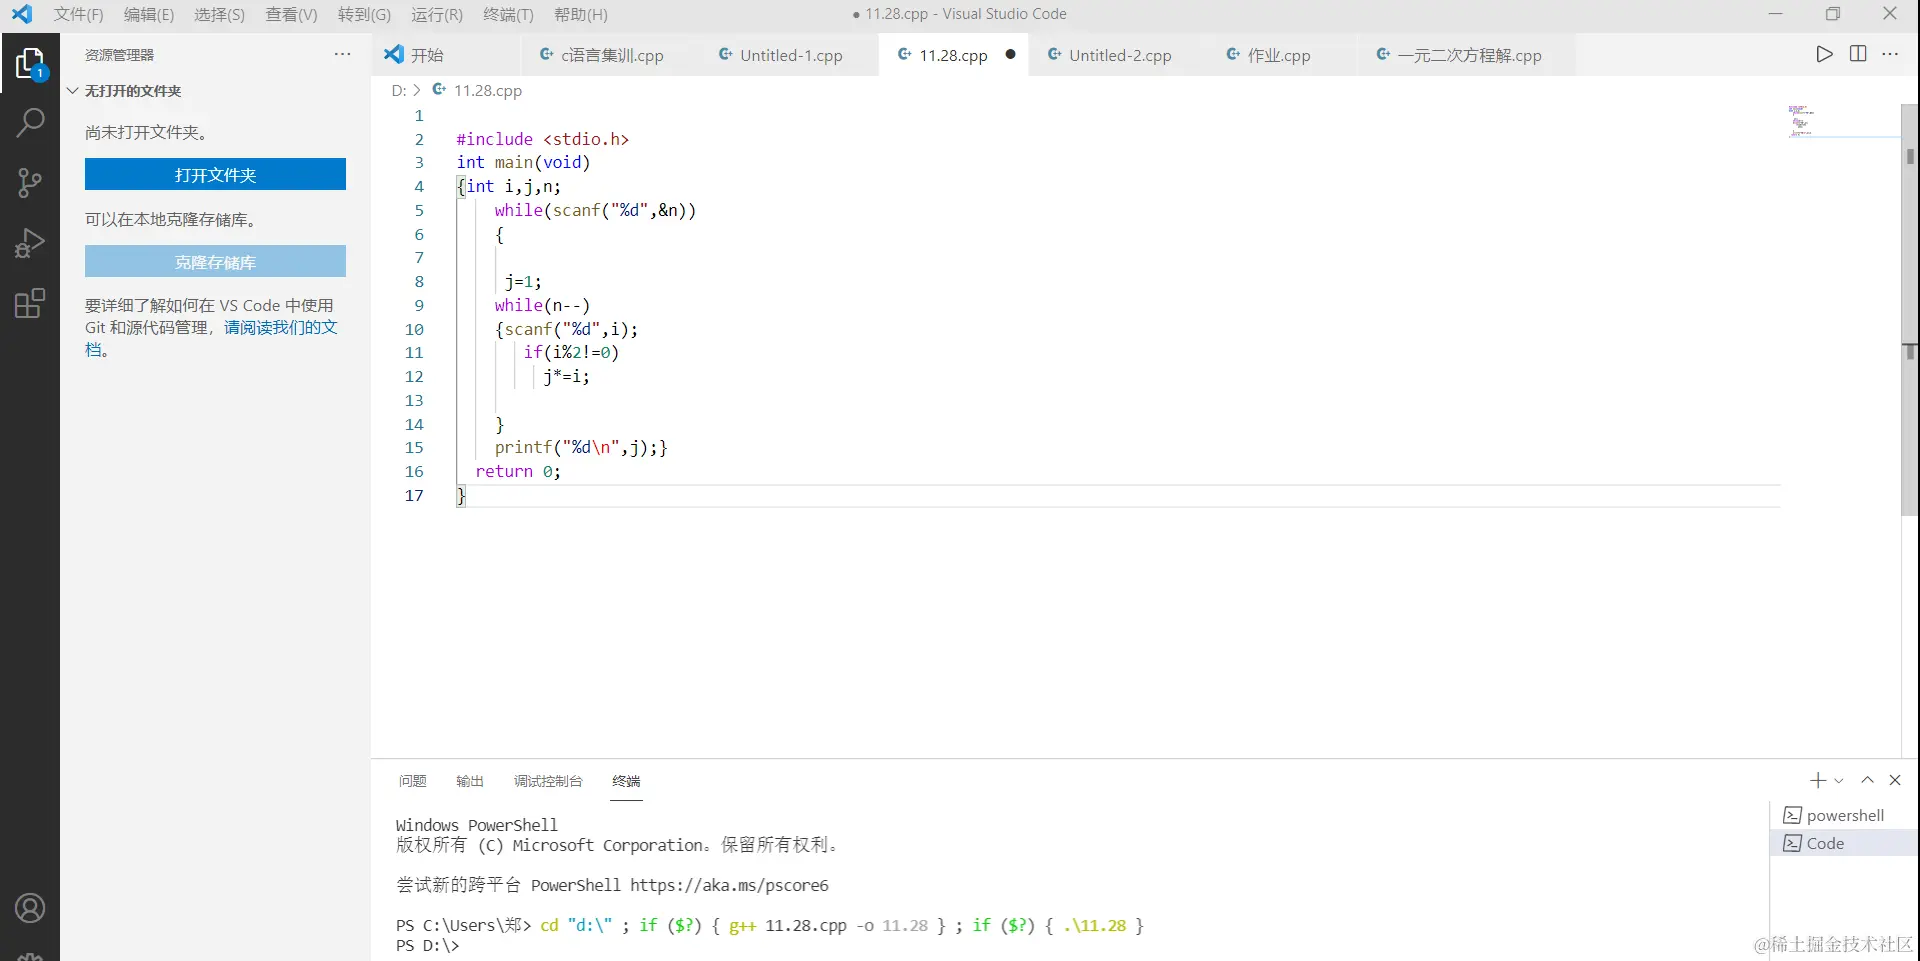
Task: Switch to the Untitled-1.cpp tab
Action: click(791, 55)
